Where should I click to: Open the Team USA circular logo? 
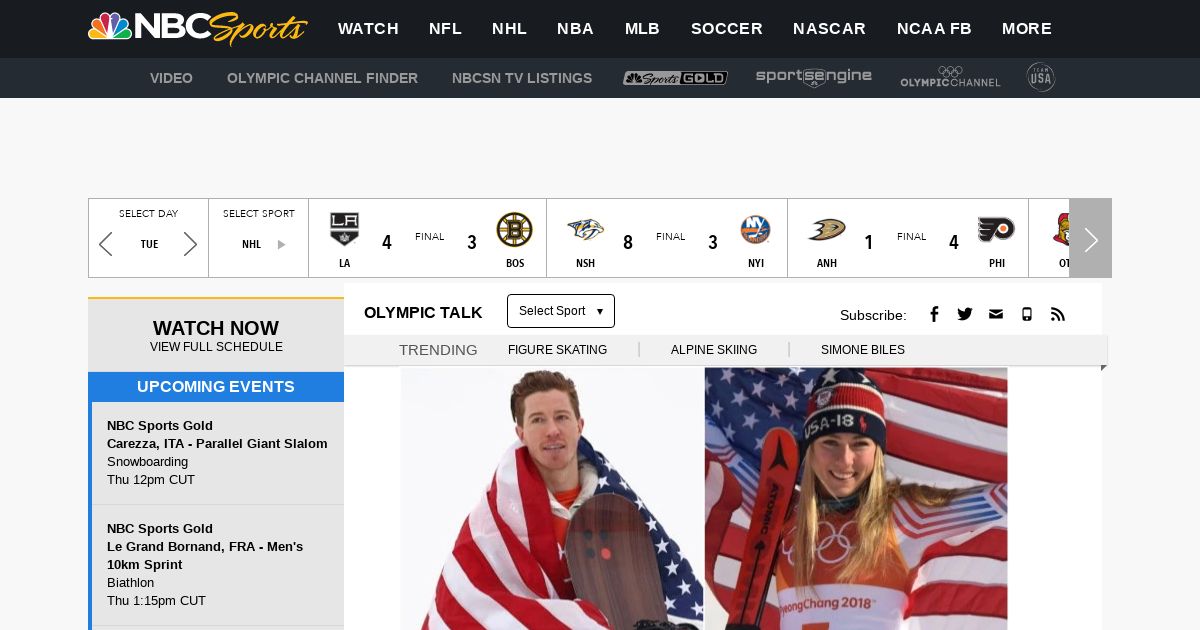(x=1041, y=77)
